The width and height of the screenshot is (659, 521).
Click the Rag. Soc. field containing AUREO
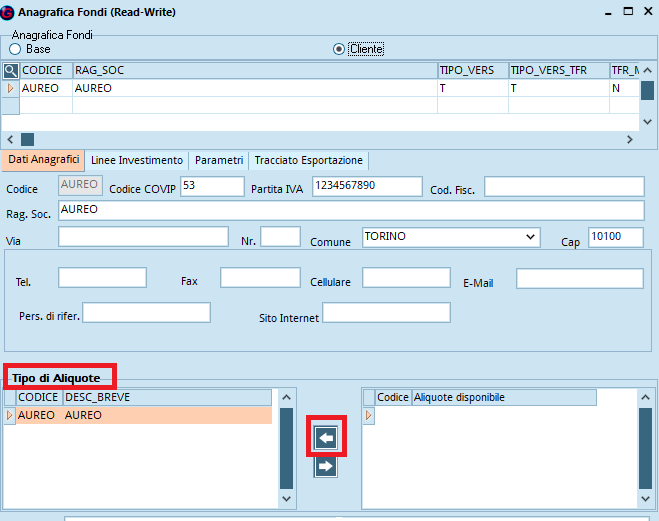pos(351,211)
